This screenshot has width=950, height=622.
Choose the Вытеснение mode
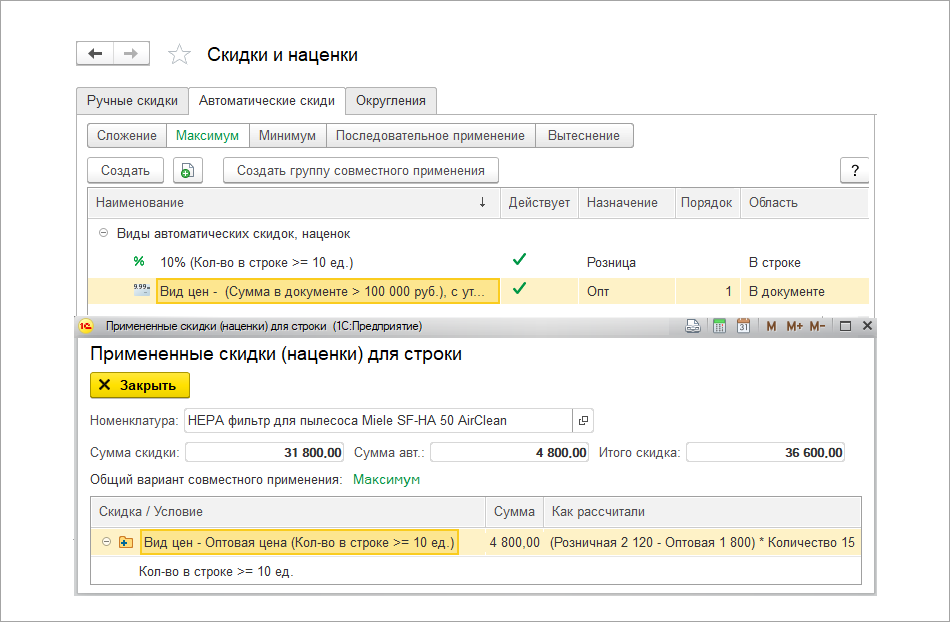(584, 135)
